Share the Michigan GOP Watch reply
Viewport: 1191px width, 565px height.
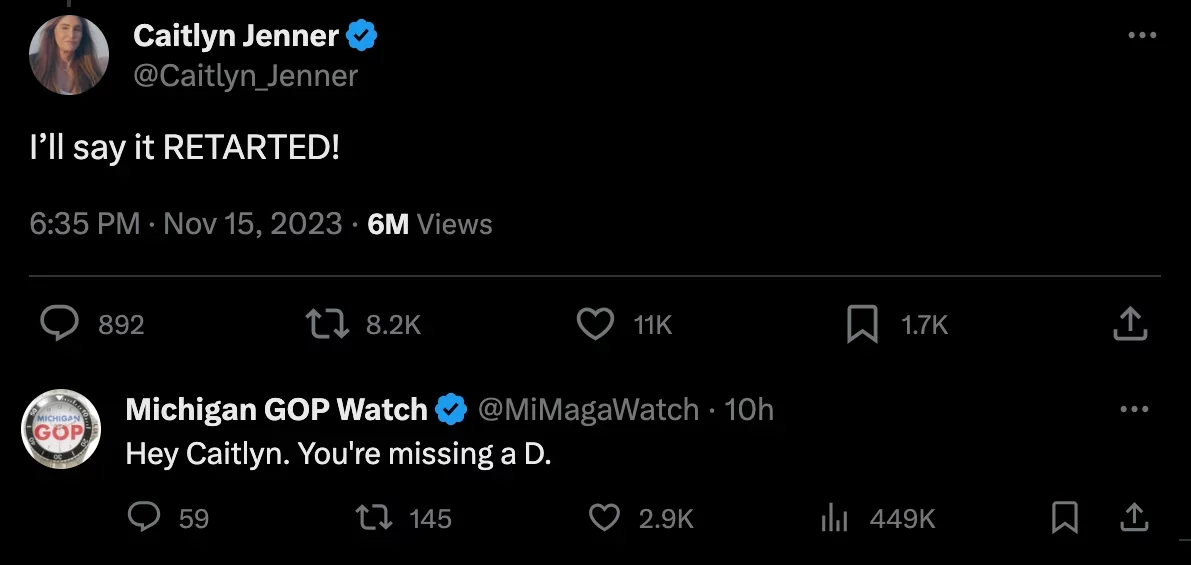[1133, 517]
